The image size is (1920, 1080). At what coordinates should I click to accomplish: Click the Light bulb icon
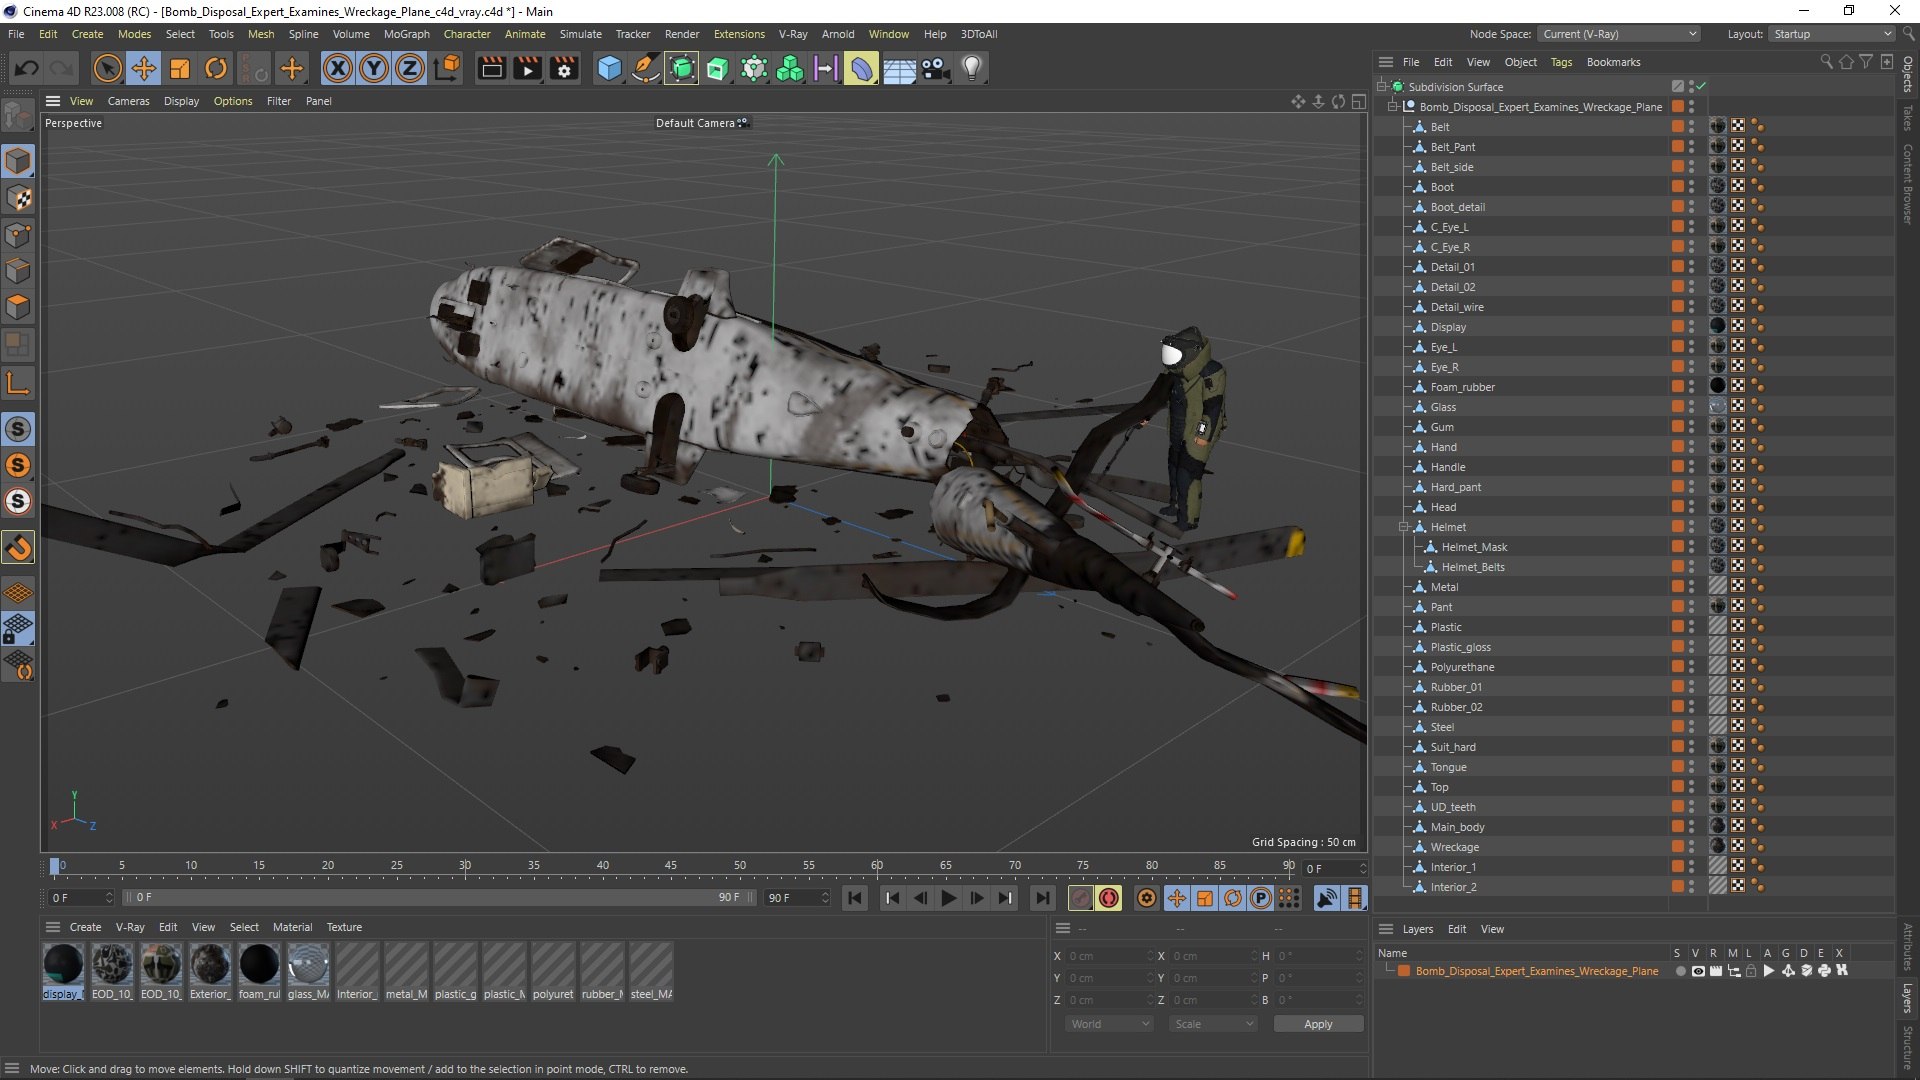tap(972, 68)
